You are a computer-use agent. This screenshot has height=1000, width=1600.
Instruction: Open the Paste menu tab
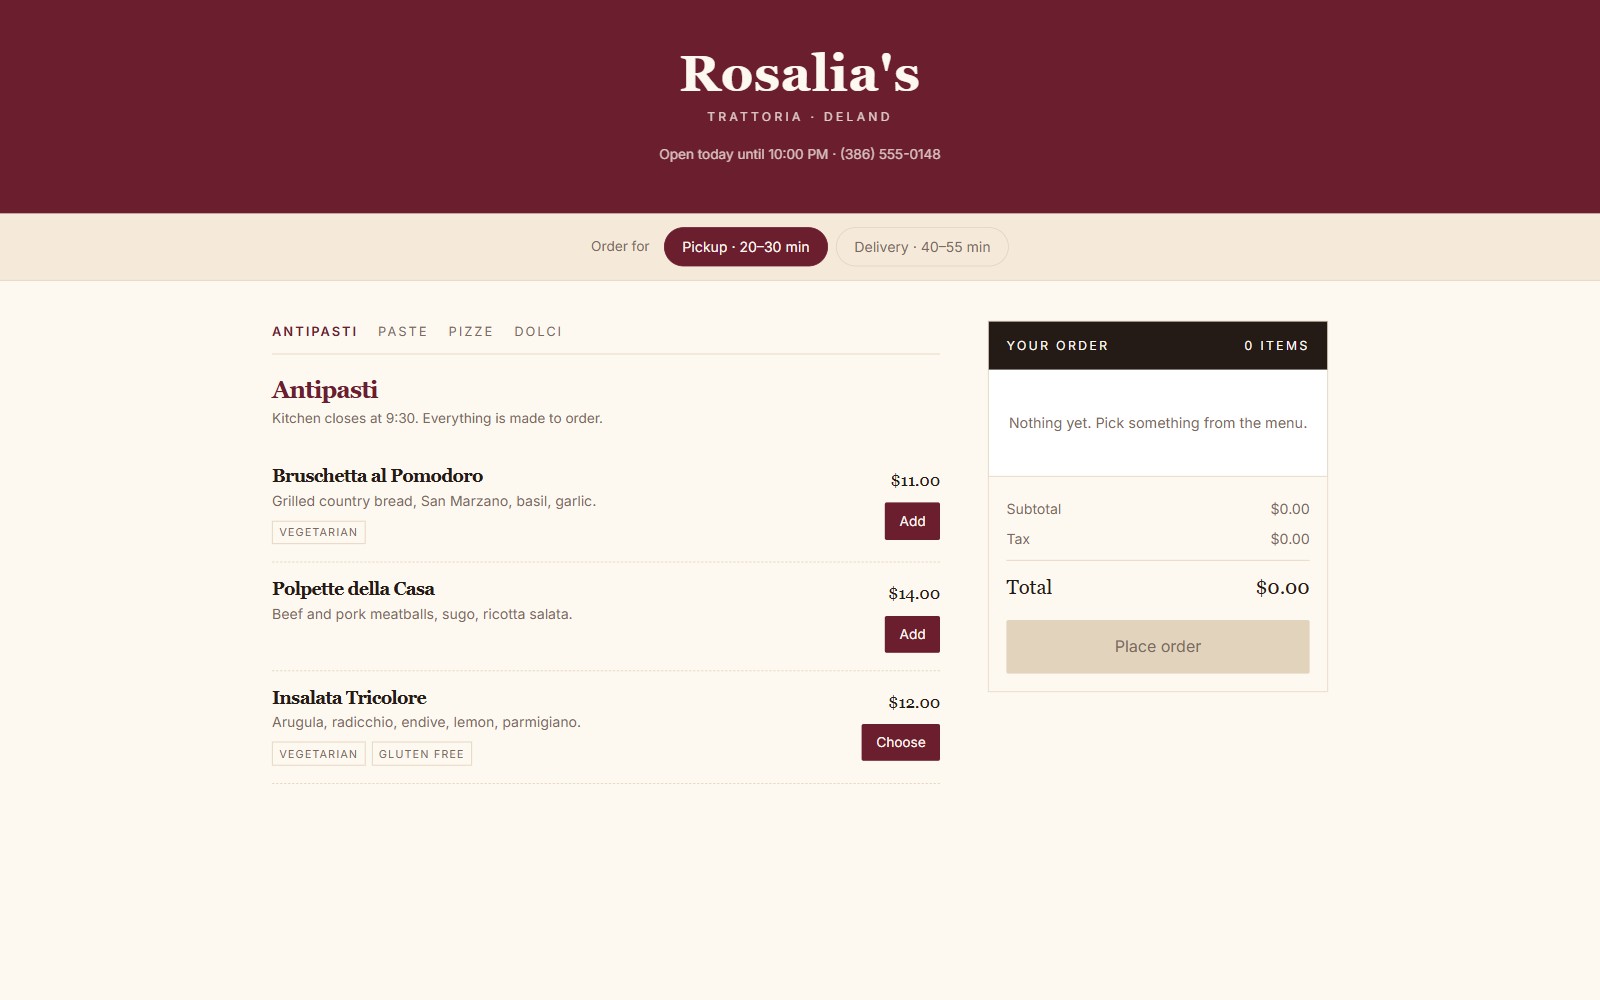pyautogui.click(x=403, y=332)
